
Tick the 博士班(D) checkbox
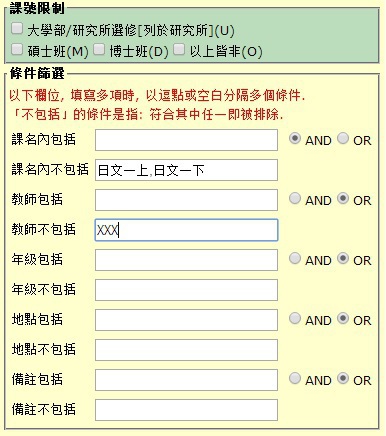coord(99,49)
